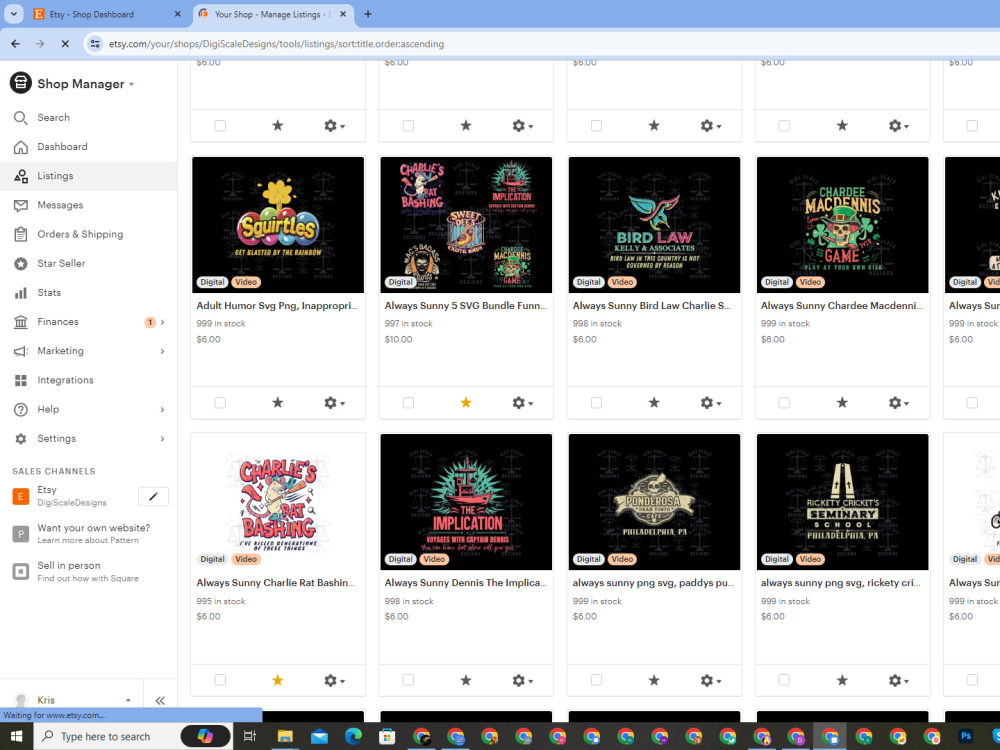Open File Explorer from taskbar
1000x750 pixels.
click(284, 737)
